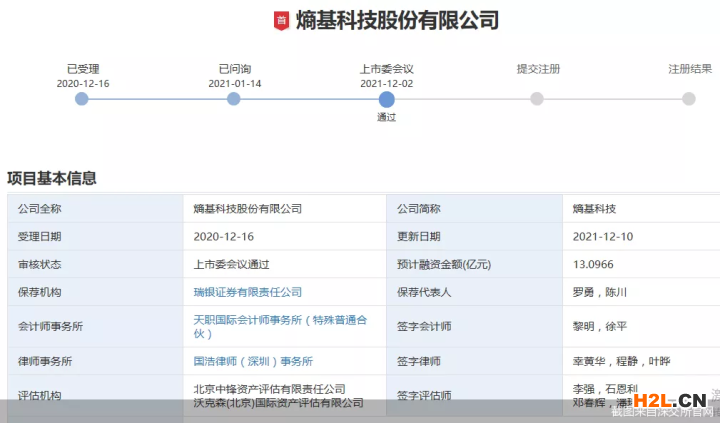
Task: Click the 沃克森(北京)国际资产评估有限公司 appraiser entry
Action: [x=278, y=402]
